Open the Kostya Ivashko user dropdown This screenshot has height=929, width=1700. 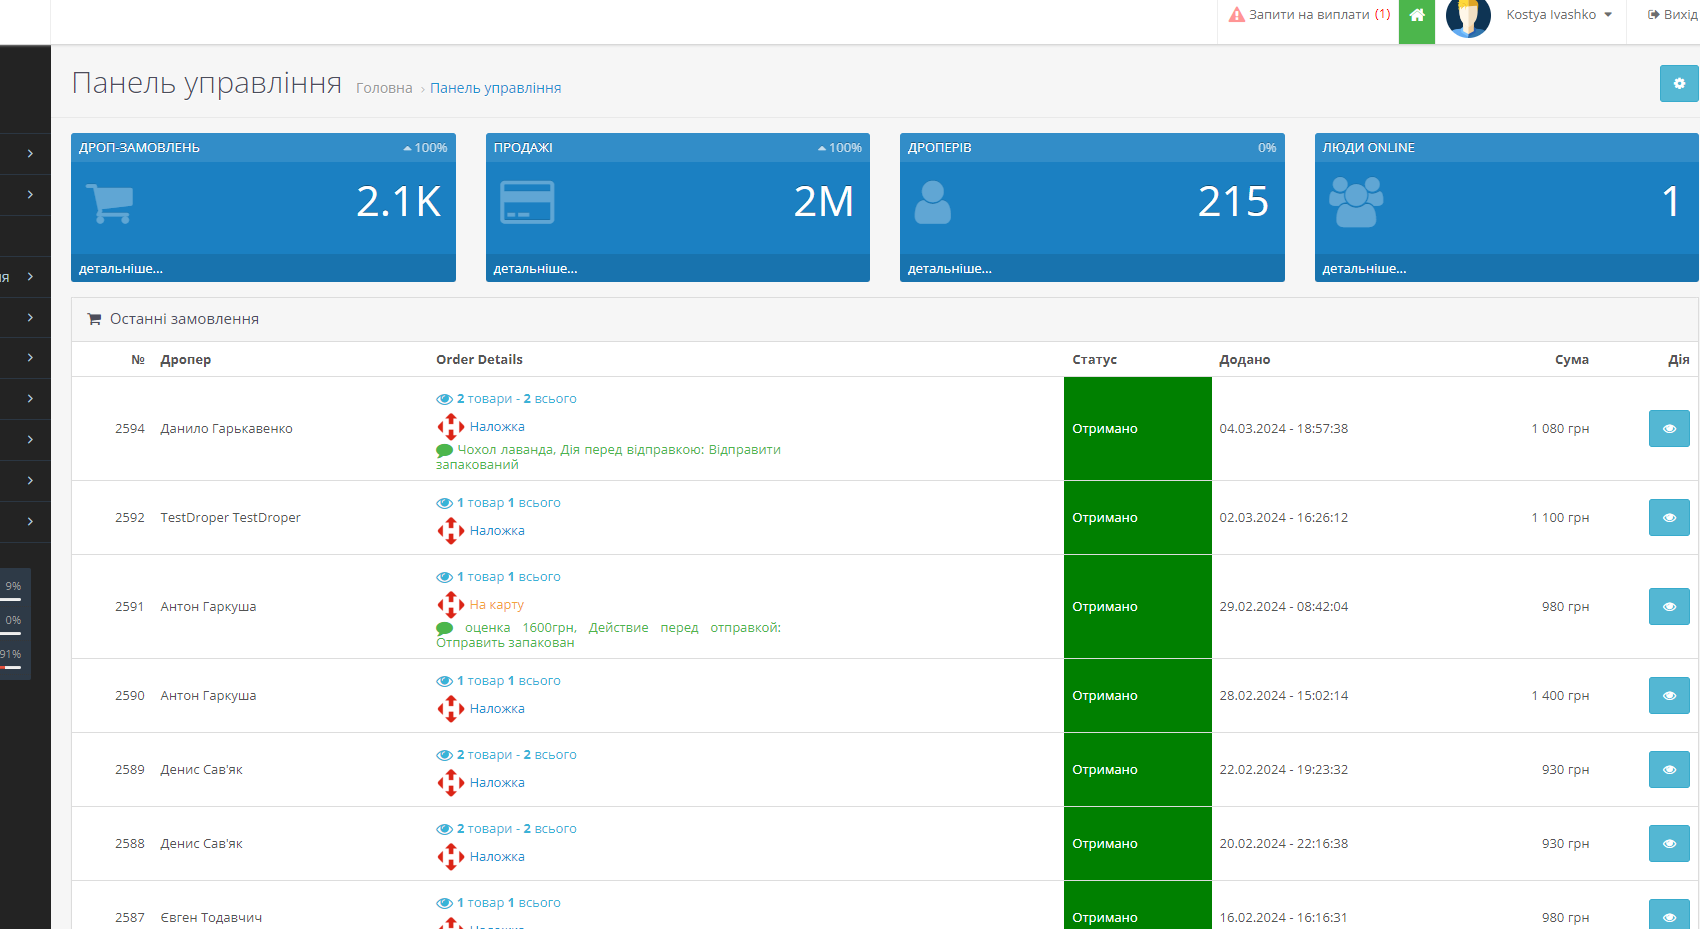click(x=1558, y=15)
